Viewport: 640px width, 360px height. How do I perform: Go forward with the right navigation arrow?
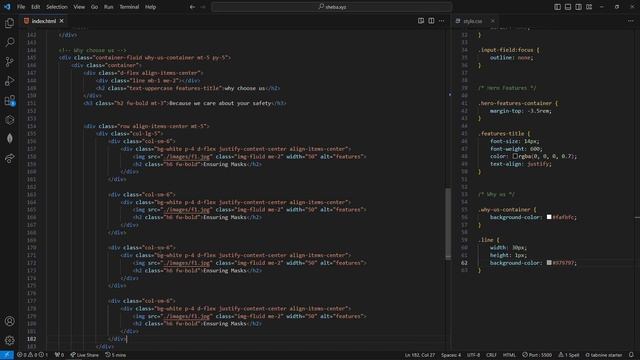[203, 7]
